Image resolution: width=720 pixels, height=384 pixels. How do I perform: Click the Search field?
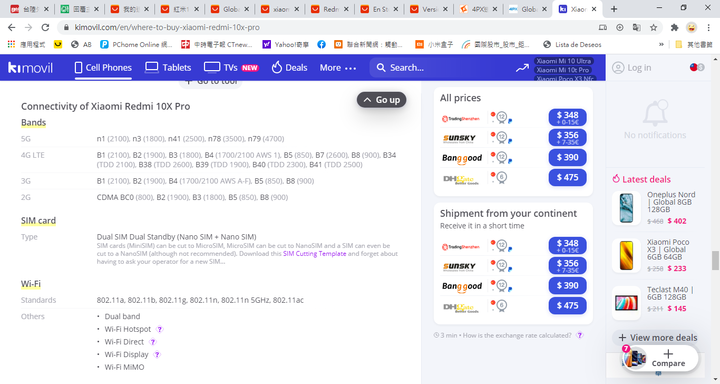click(x=439, y=68)
